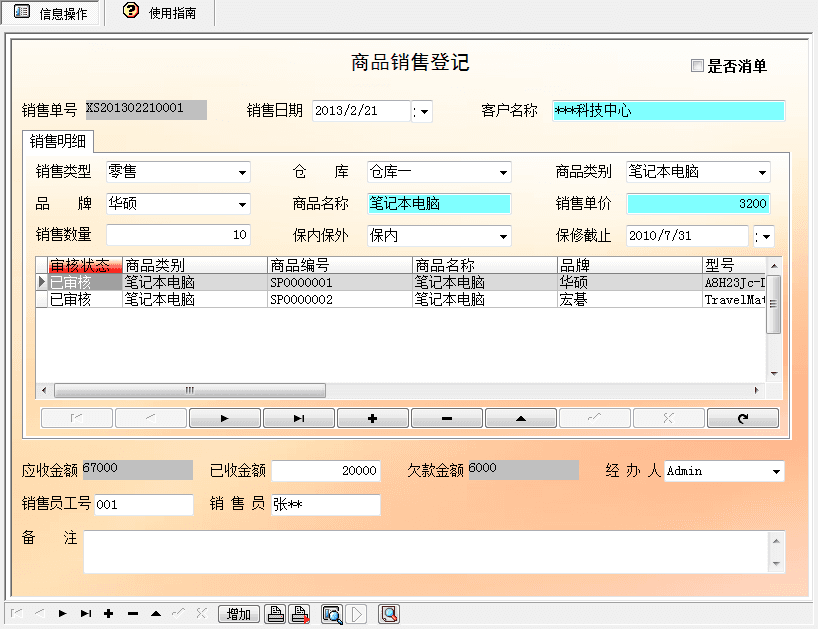Click refresh icon in detail navigator
The width and height of the screenshot is (818, 629).
click(x=743, y=418)
